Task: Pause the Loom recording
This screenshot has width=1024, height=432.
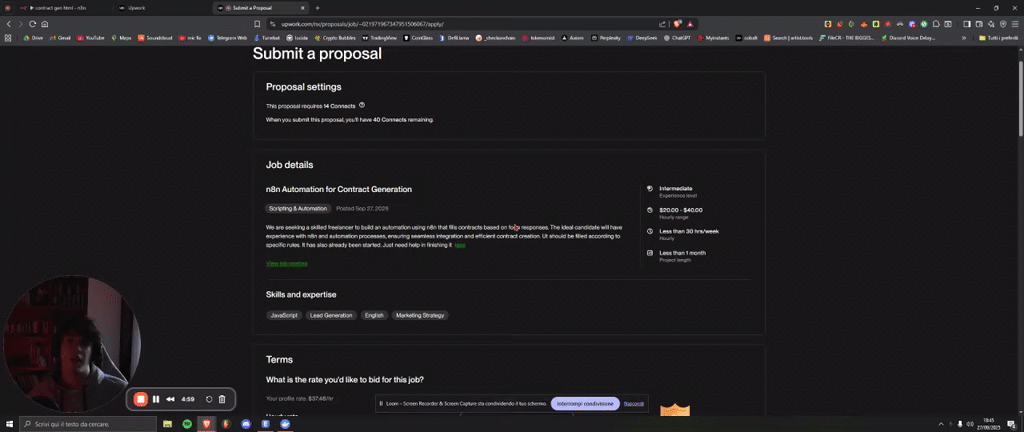Action: coord(156,399)
